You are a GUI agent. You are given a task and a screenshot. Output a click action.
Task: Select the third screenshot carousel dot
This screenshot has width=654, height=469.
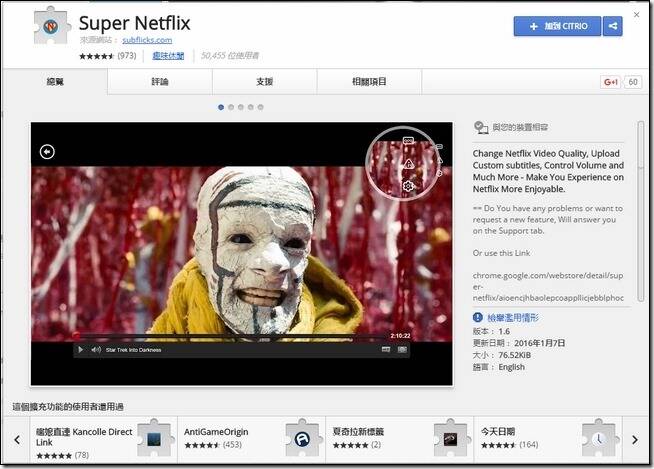pos(241,107)
